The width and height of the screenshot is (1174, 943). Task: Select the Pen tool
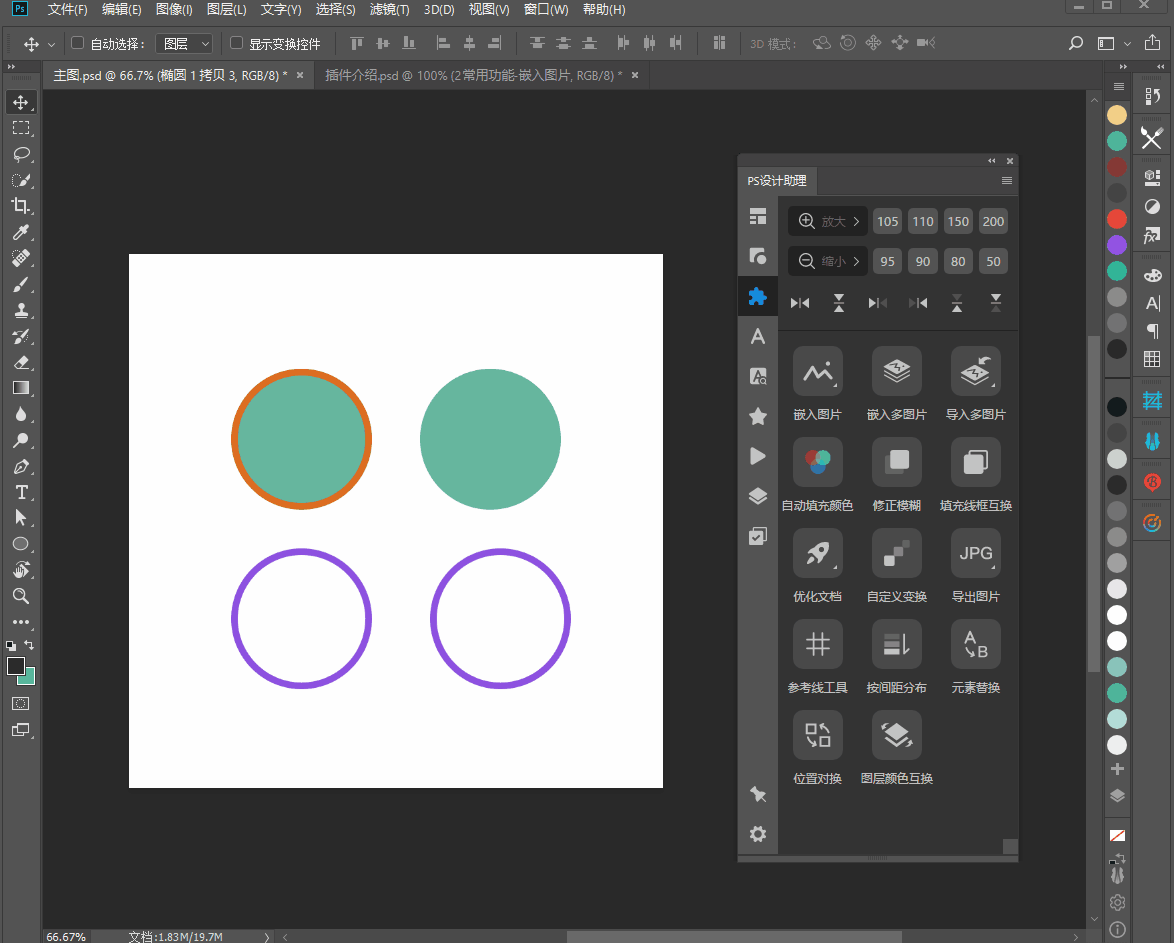pos(21,467)
